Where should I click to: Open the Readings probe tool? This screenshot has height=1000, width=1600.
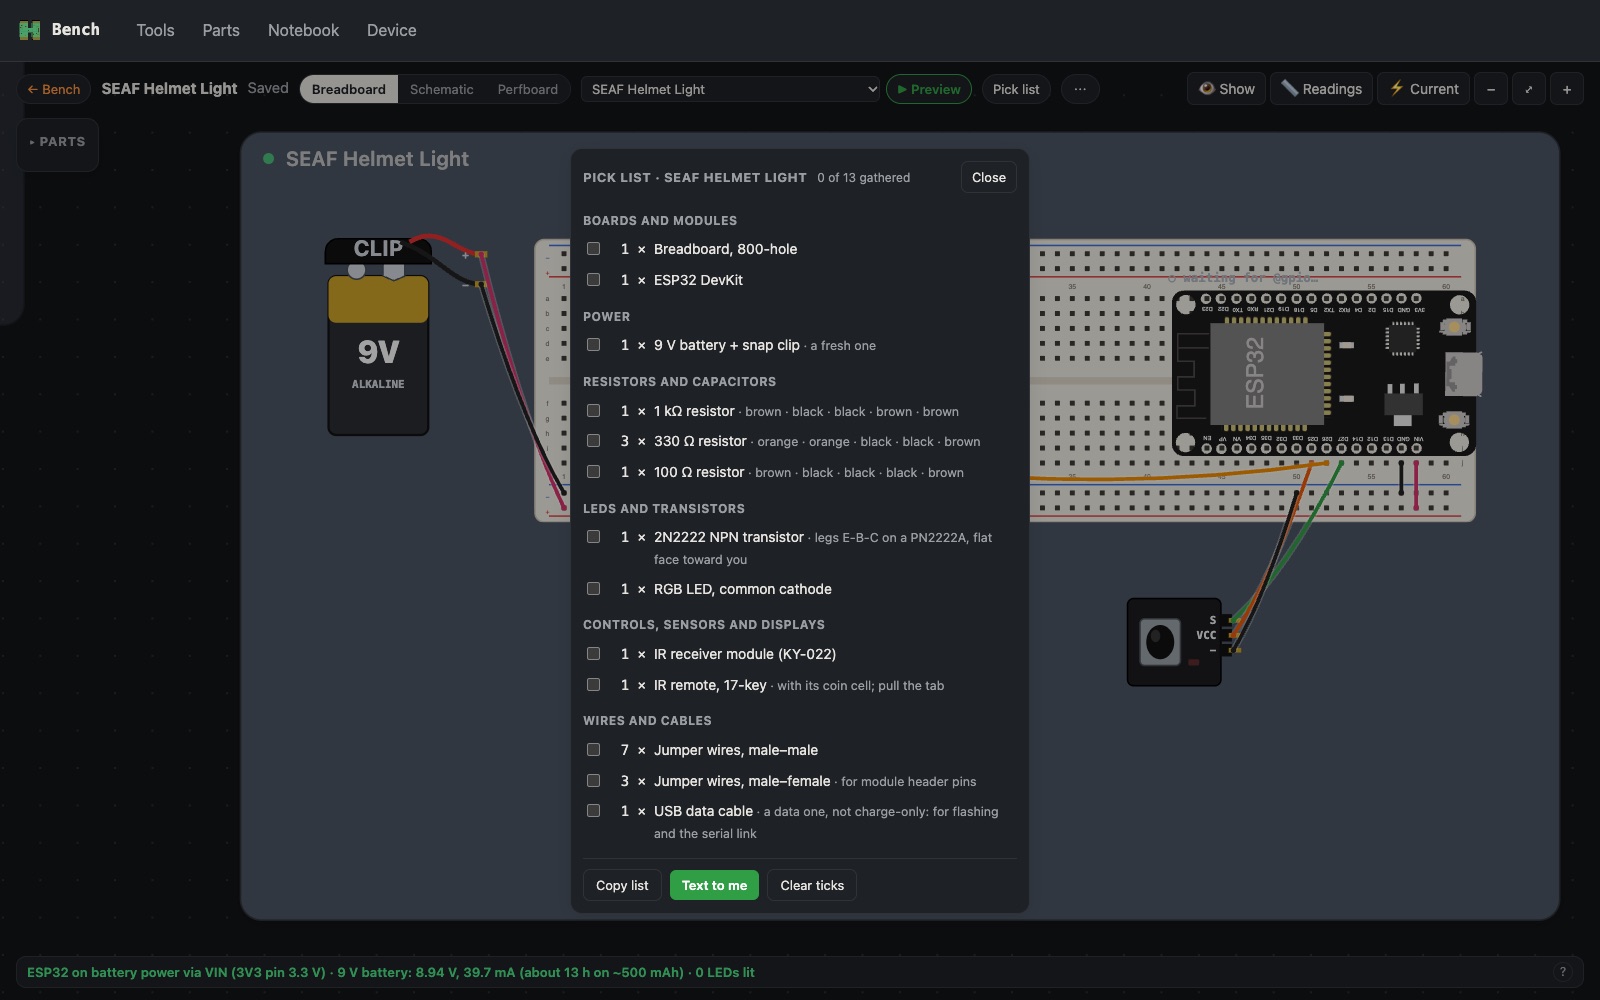click(1320, 89)
